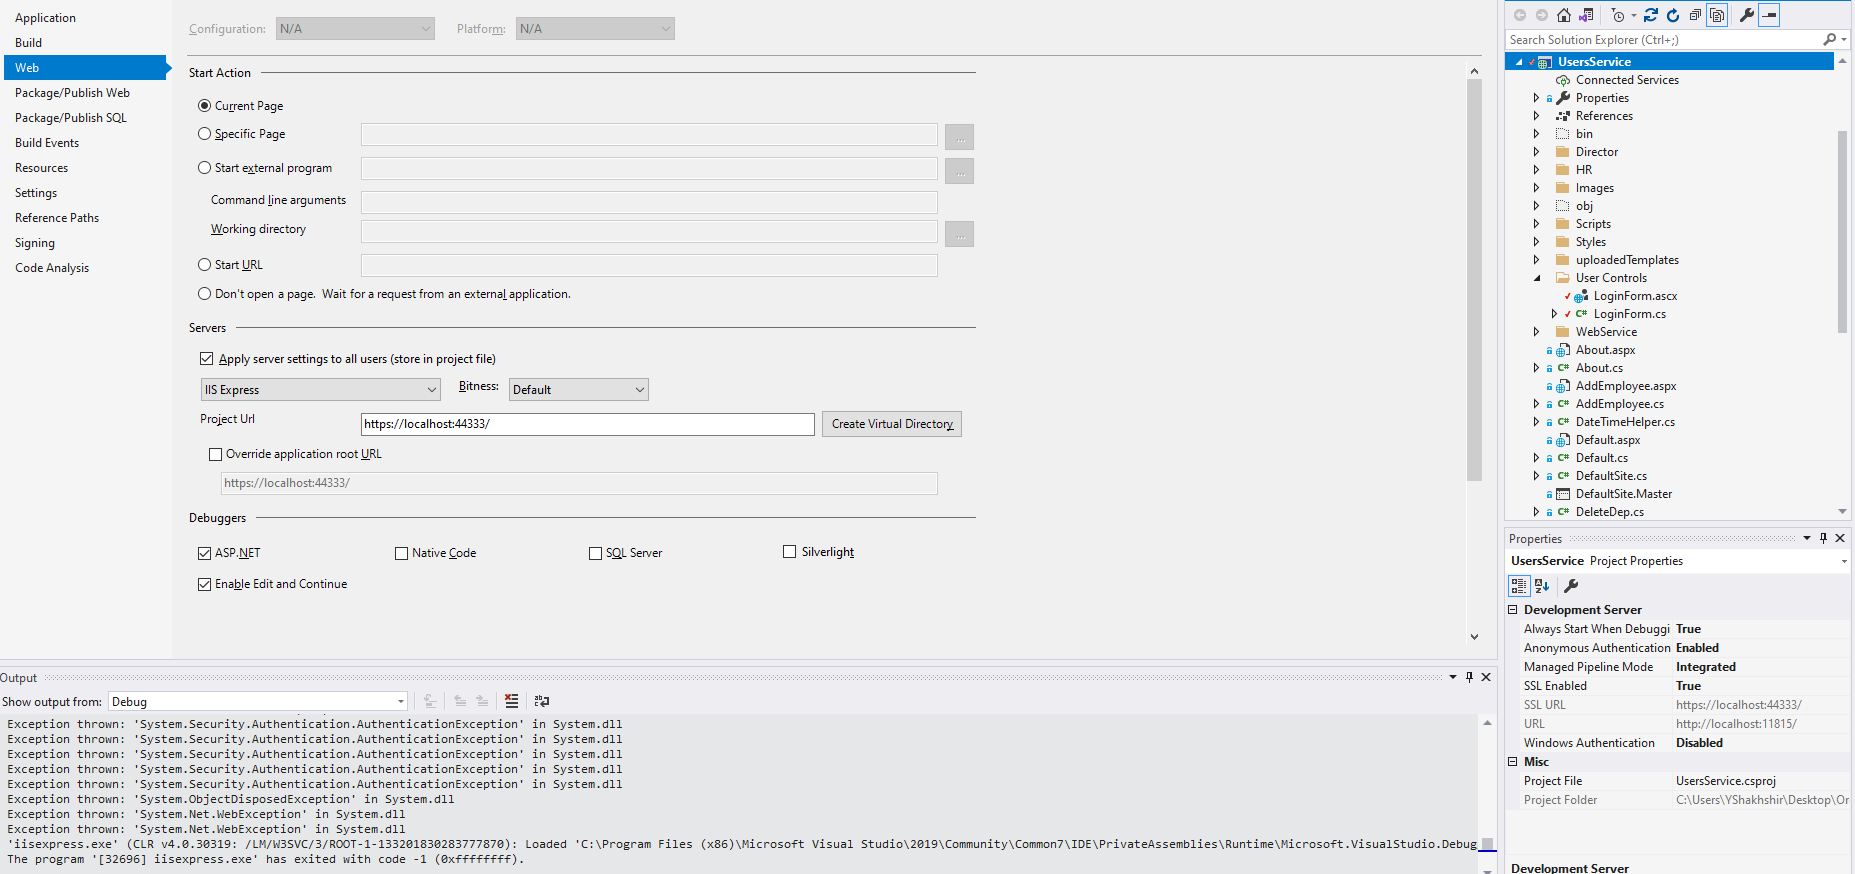Close the Output window
Viewport: 1855px width, 874px height.
(1486, 677)
